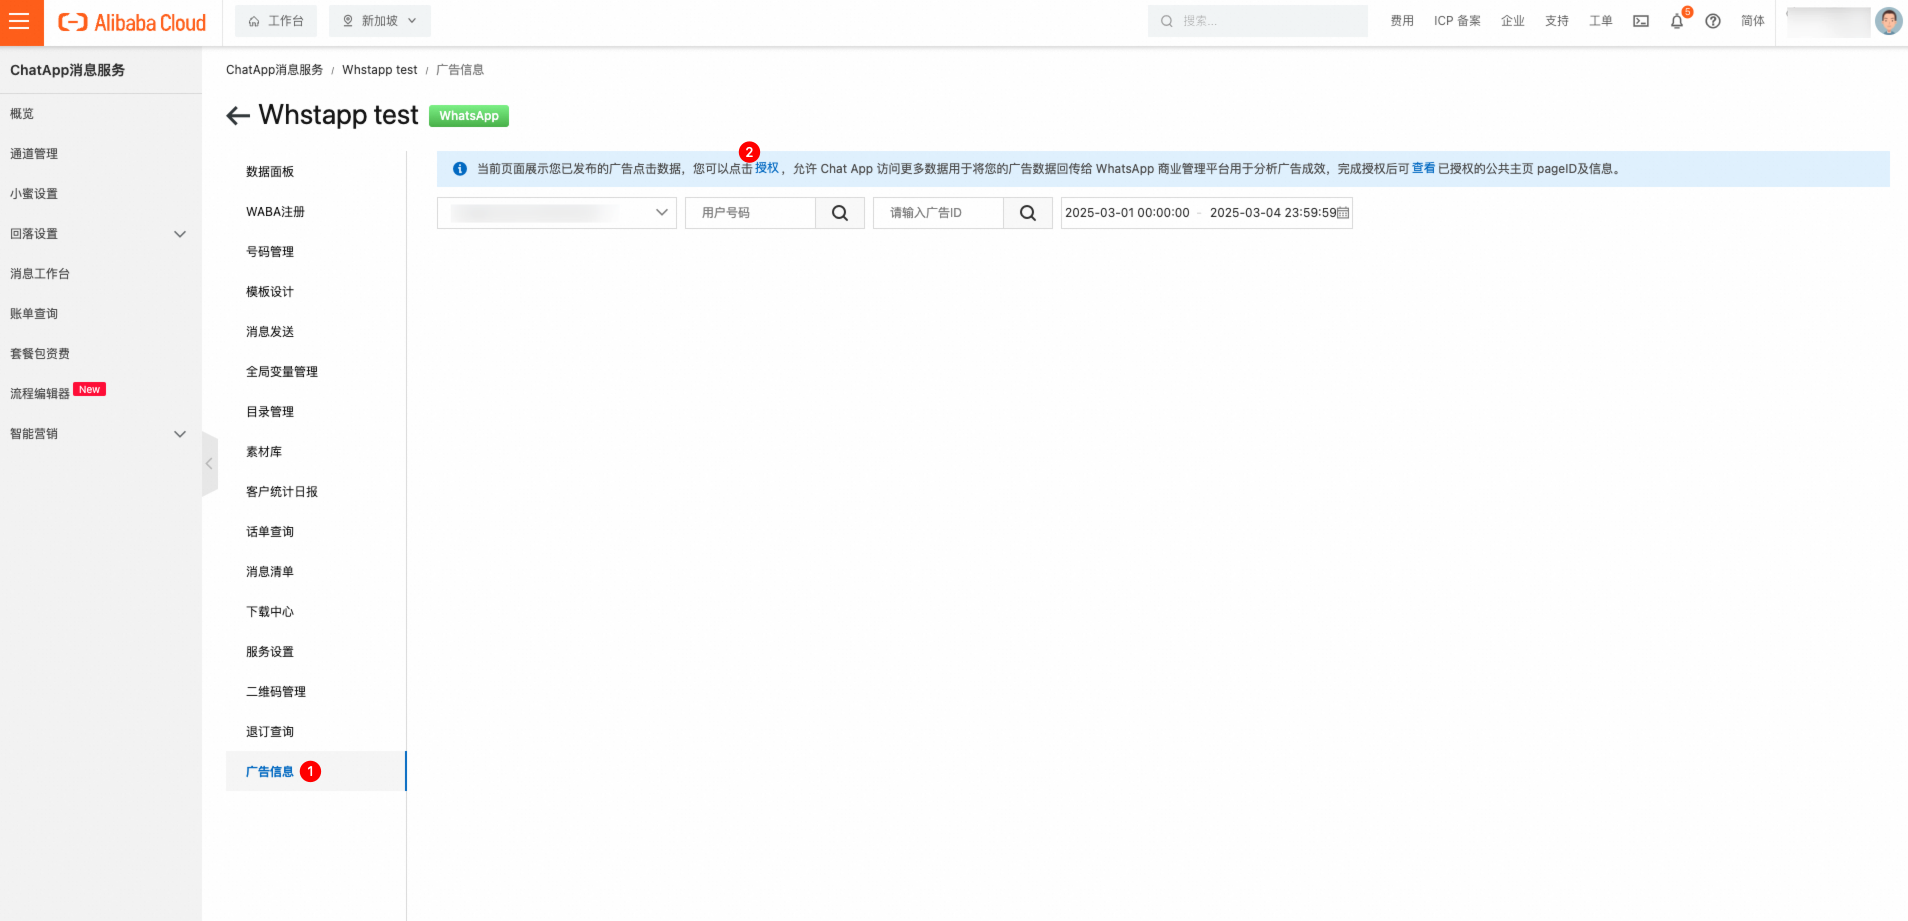Viewport: 1908px width, 921px height.
Task: Select the 客户统计日报 tab
Action: click(316, 492)
